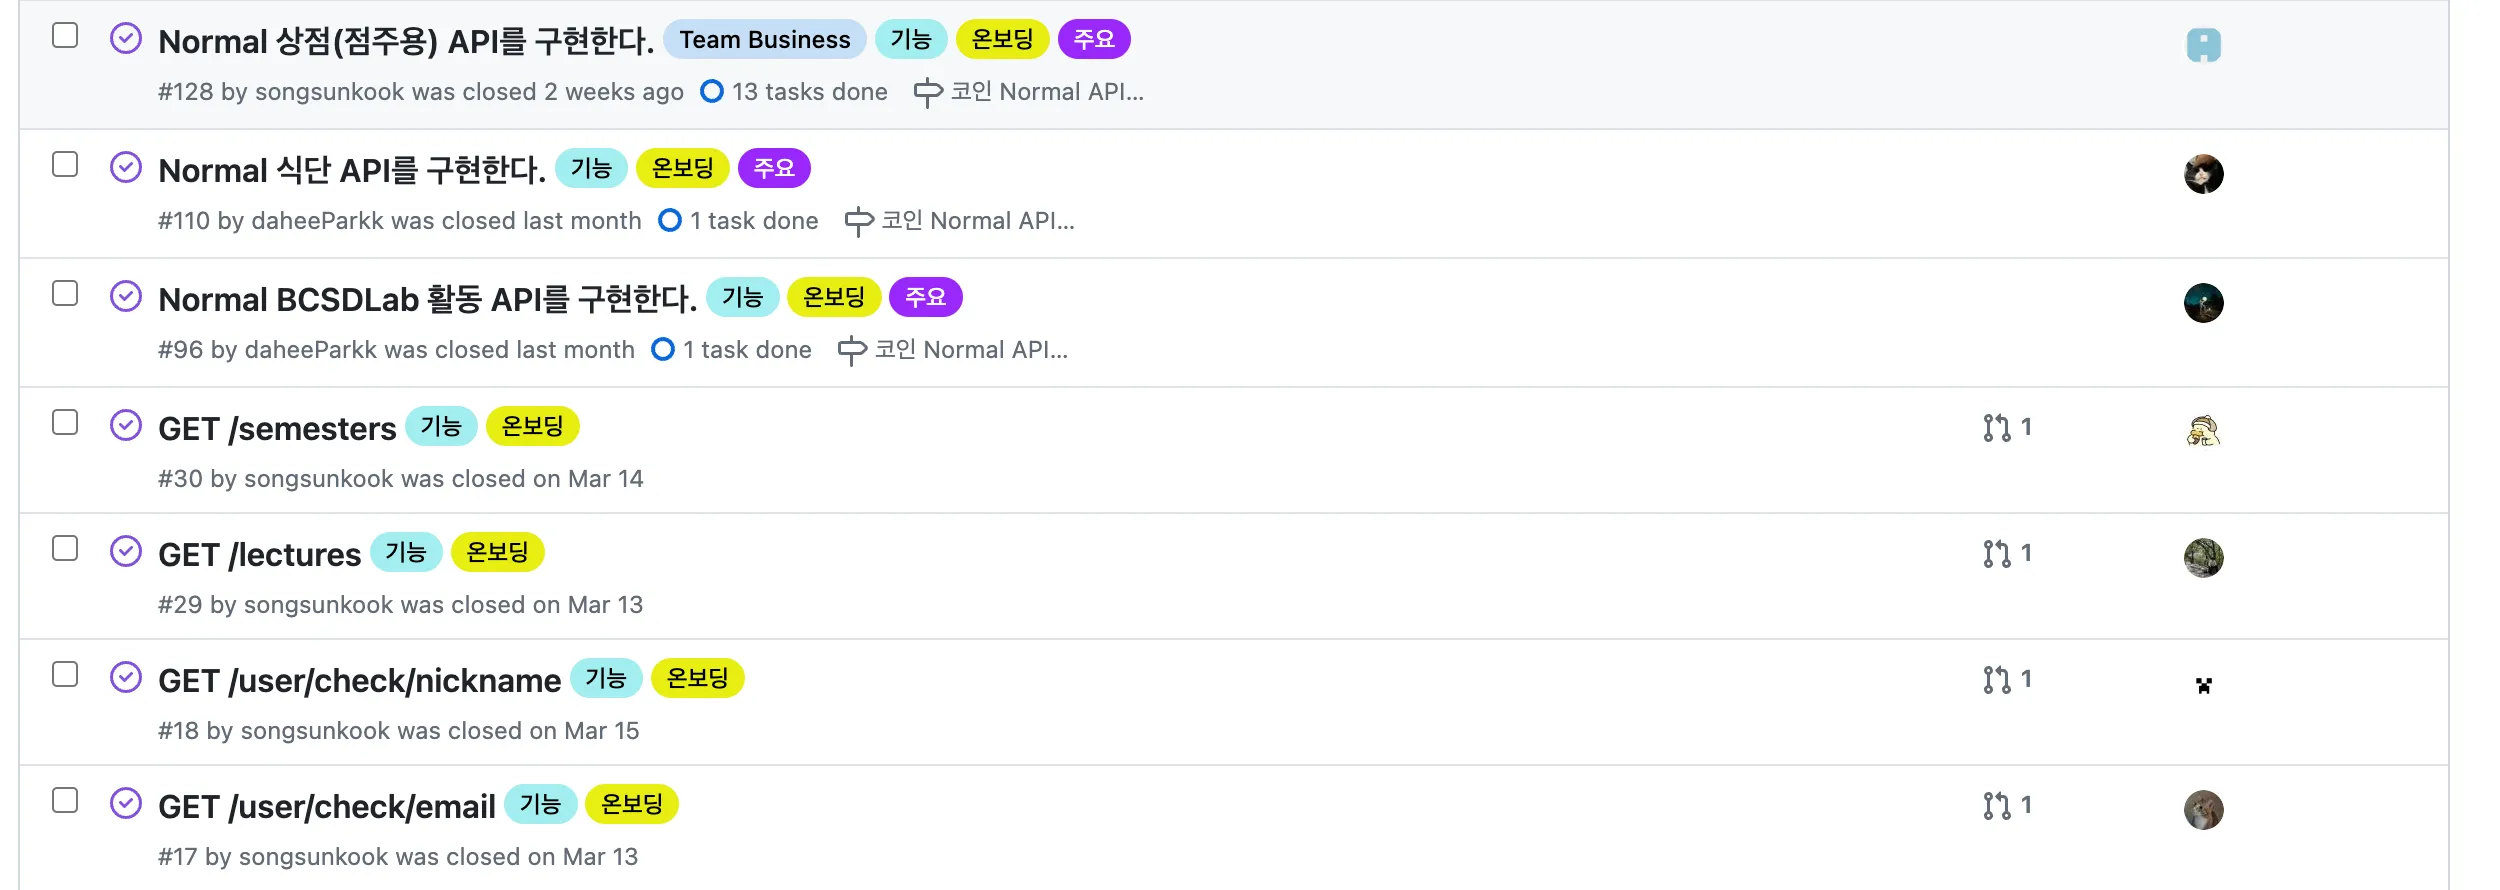The height and width of the screenshot is (890, 2500).
Task: Click assignee avatar on Normal 상점 API issue
Action: 2203,45
